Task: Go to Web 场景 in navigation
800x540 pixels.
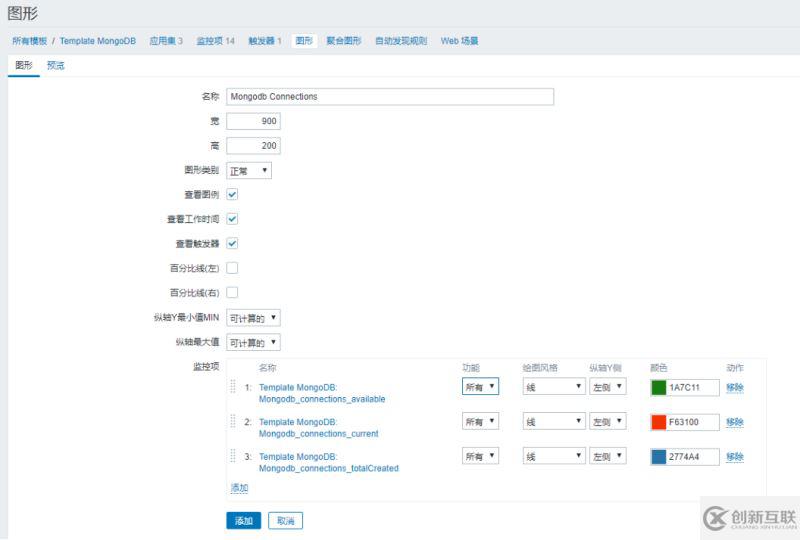Action: (459, 41)
